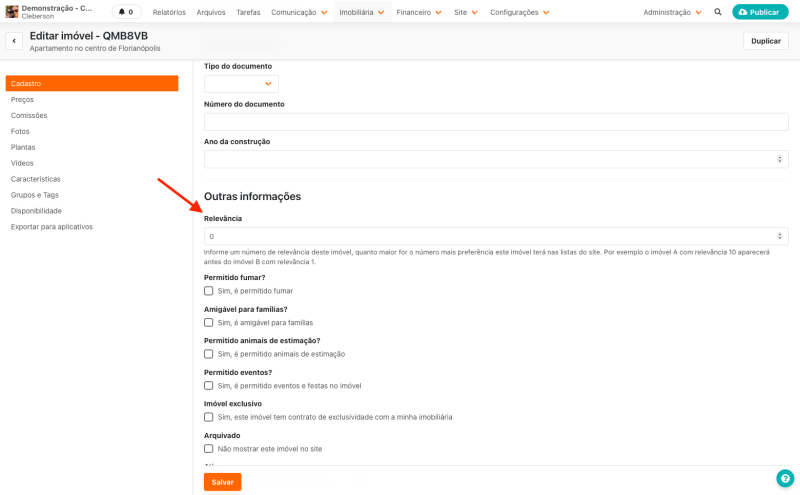Click the search magnifier icon
Image resolution: width=800 pixels, height=495 pixels.
click(717, 12)
